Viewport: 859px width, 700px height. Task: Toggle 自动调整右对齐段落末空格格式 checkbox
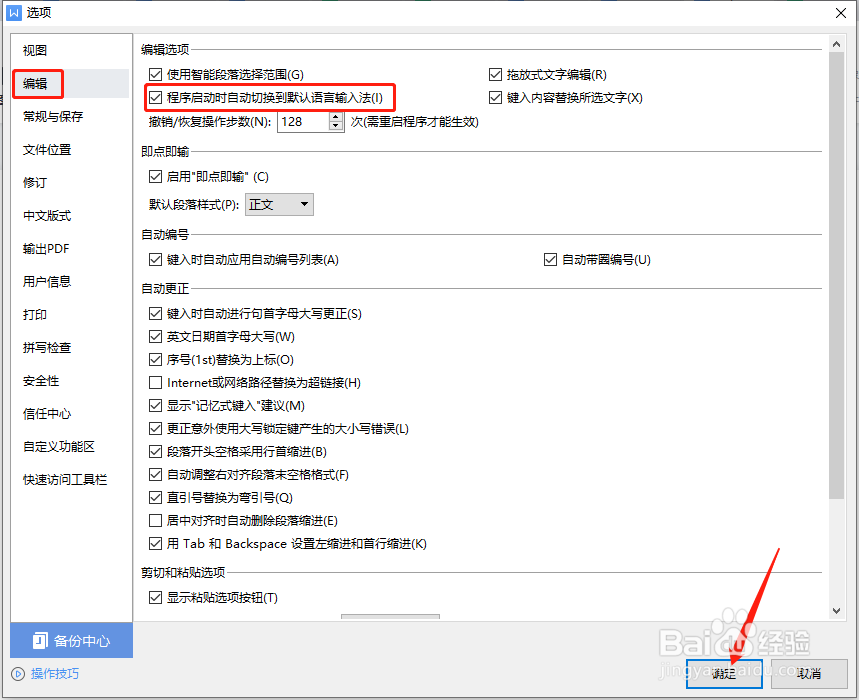point(156,474)
